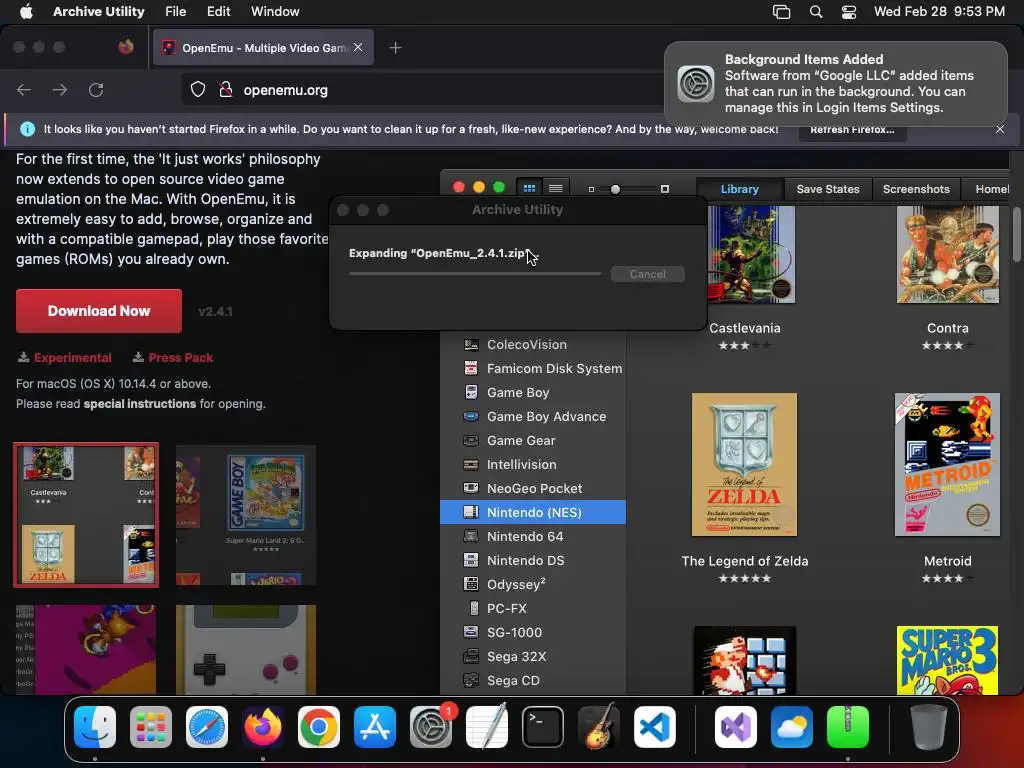Click The Legend of Zelda cover art

point(744,464)
